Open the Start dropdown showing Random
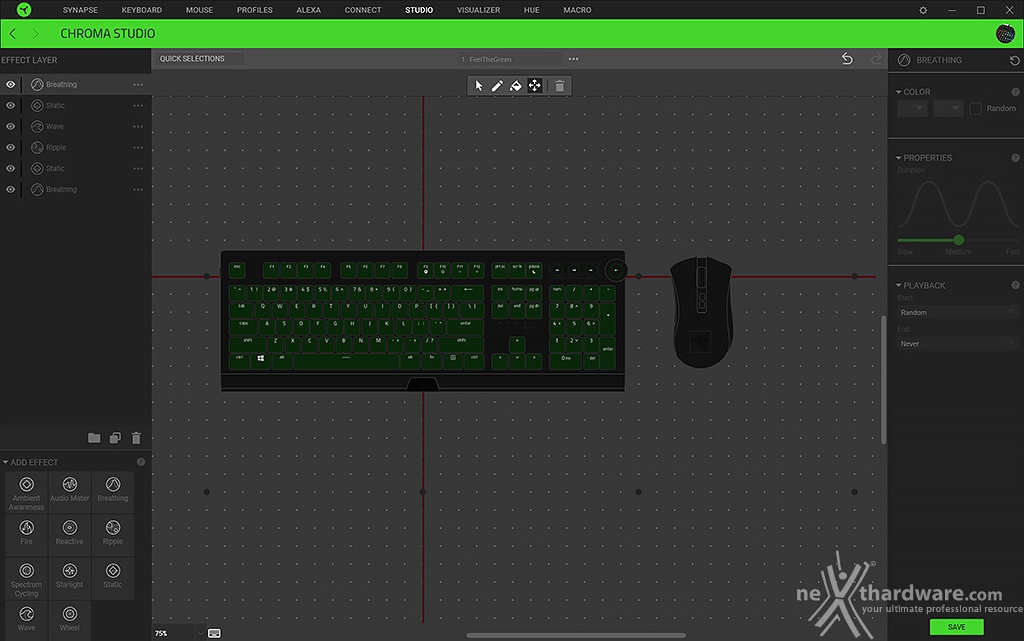 click(957, 313)
